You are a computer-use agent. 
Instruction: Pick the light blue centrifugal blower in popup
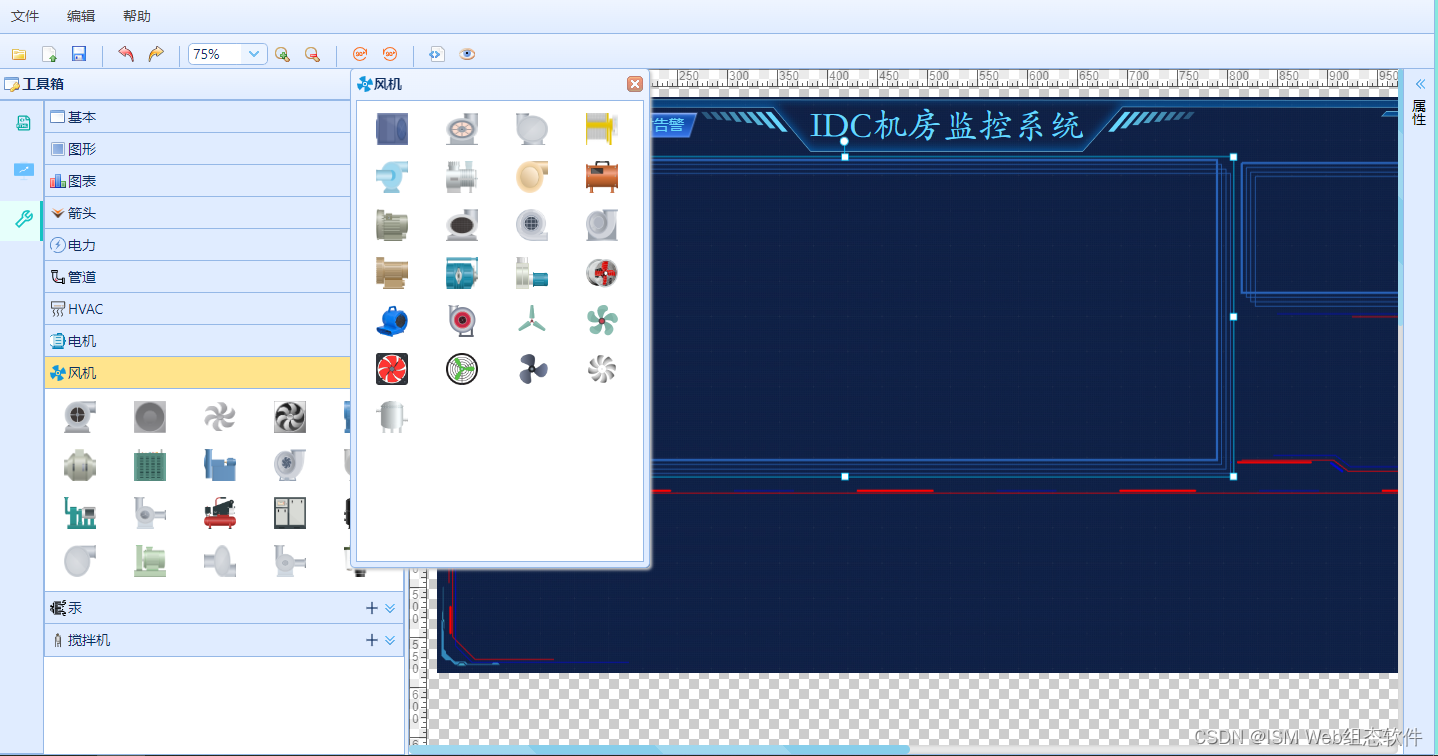pos(392,177)
